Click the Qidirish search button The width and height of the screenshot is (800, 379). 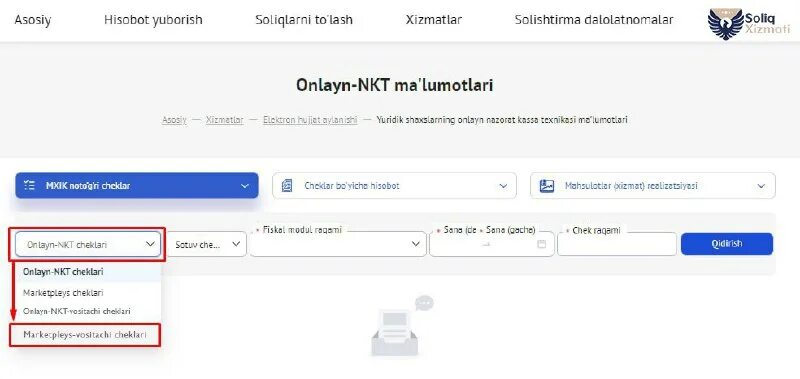tap(727, 244)
